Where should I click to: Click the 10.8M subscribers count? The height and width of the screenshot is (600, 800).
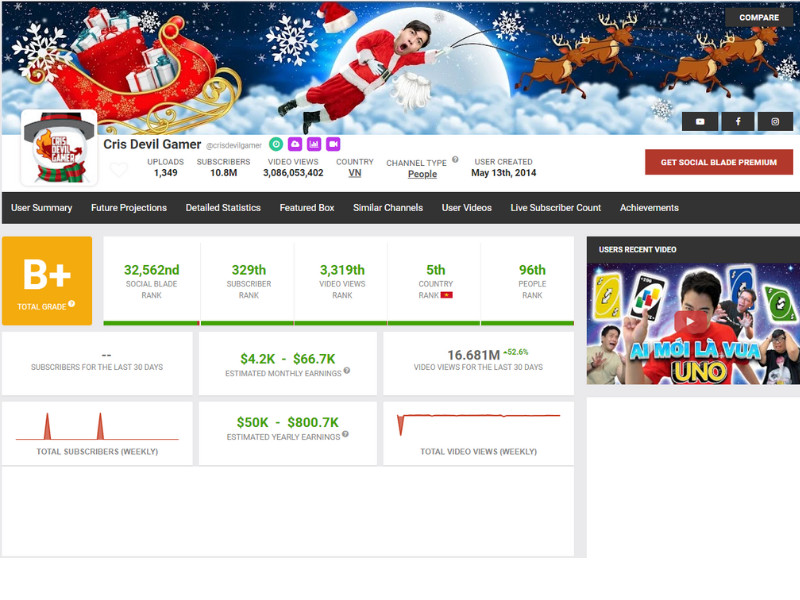click(223, 173)
